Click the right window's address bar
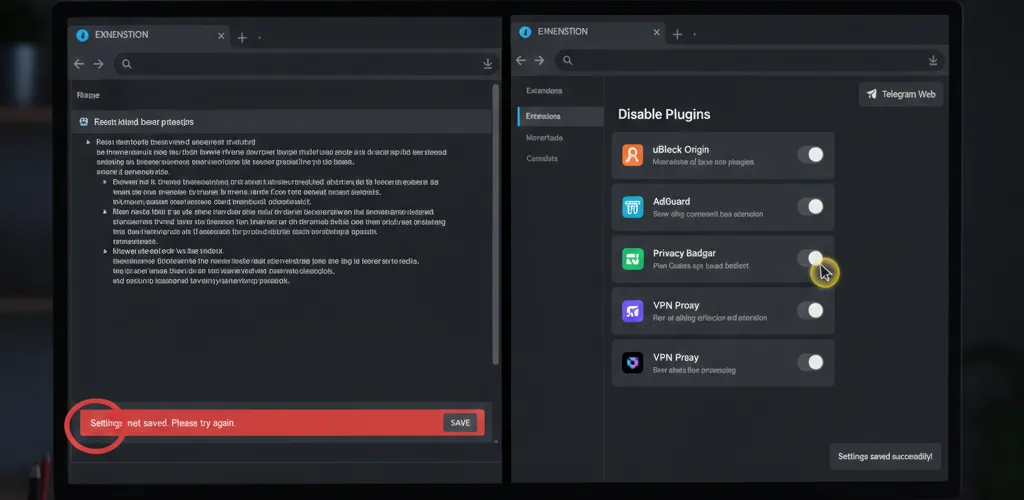 (x=750, y=60)
